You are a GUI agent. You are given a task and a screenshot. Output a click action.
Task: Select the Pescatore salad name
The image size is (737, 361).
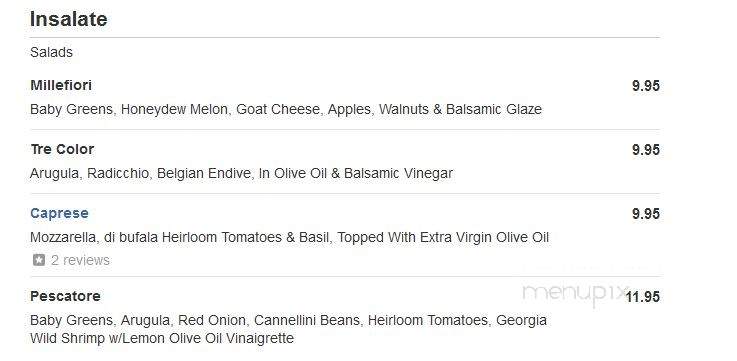pyautogui.click(x=65, y=296)
